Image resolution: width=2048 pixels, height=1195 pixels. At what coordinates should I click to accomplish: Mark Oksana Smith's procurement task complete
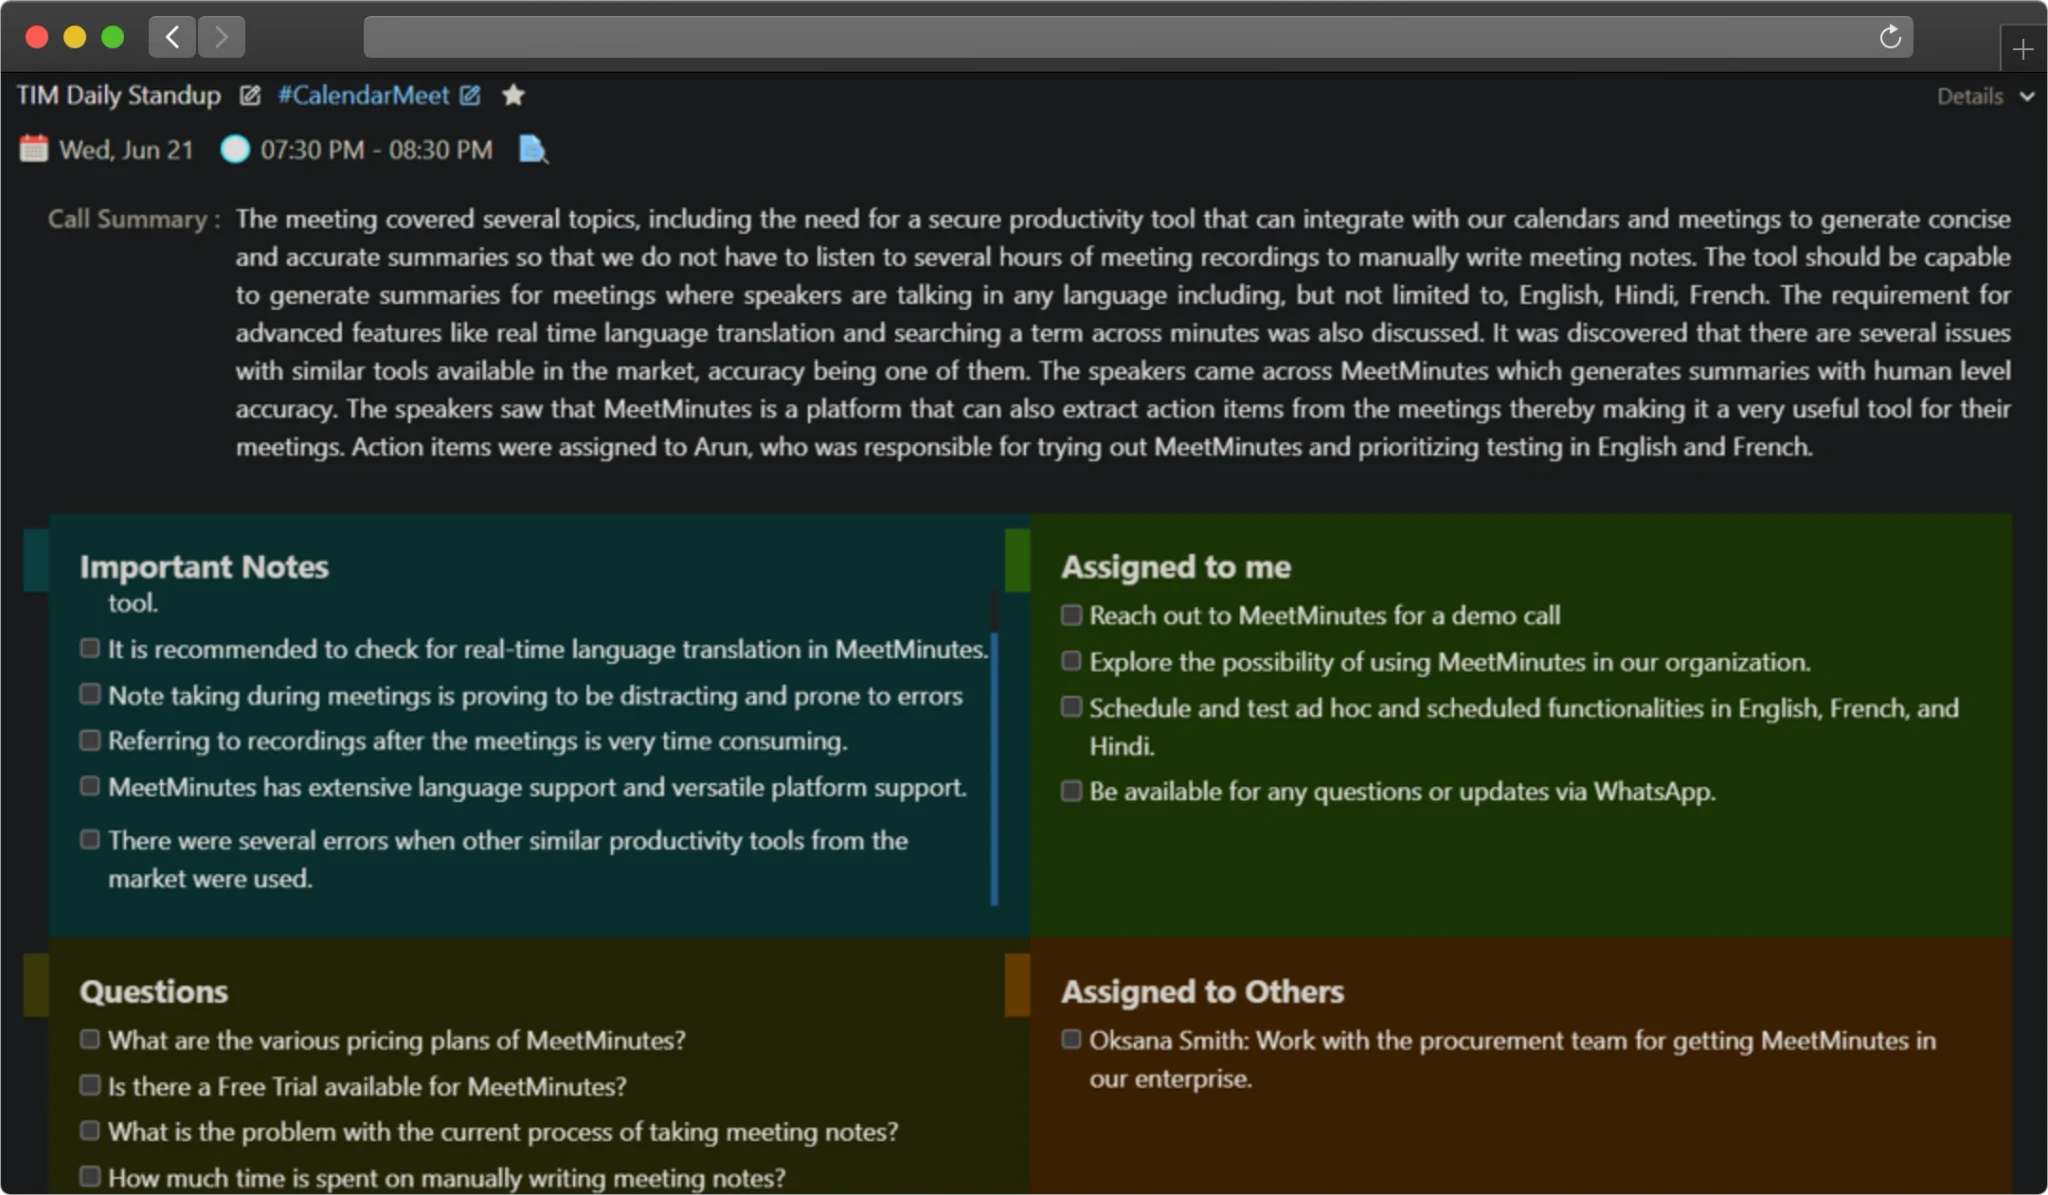pyautogui.click(x=1070, y=1038)
